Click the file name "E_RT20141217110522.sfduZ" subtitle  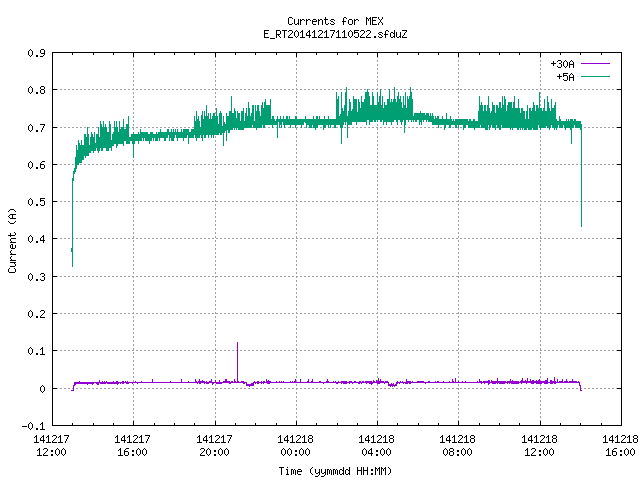335,34
